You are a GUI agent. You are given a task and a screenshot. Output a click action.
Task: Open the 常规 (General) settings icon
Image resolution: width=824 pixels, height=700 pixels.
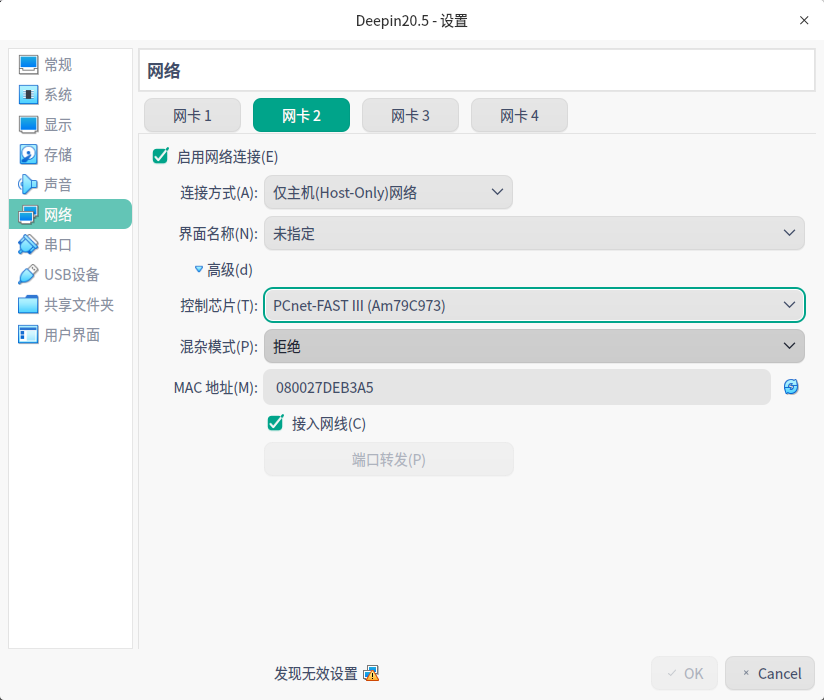28,65
